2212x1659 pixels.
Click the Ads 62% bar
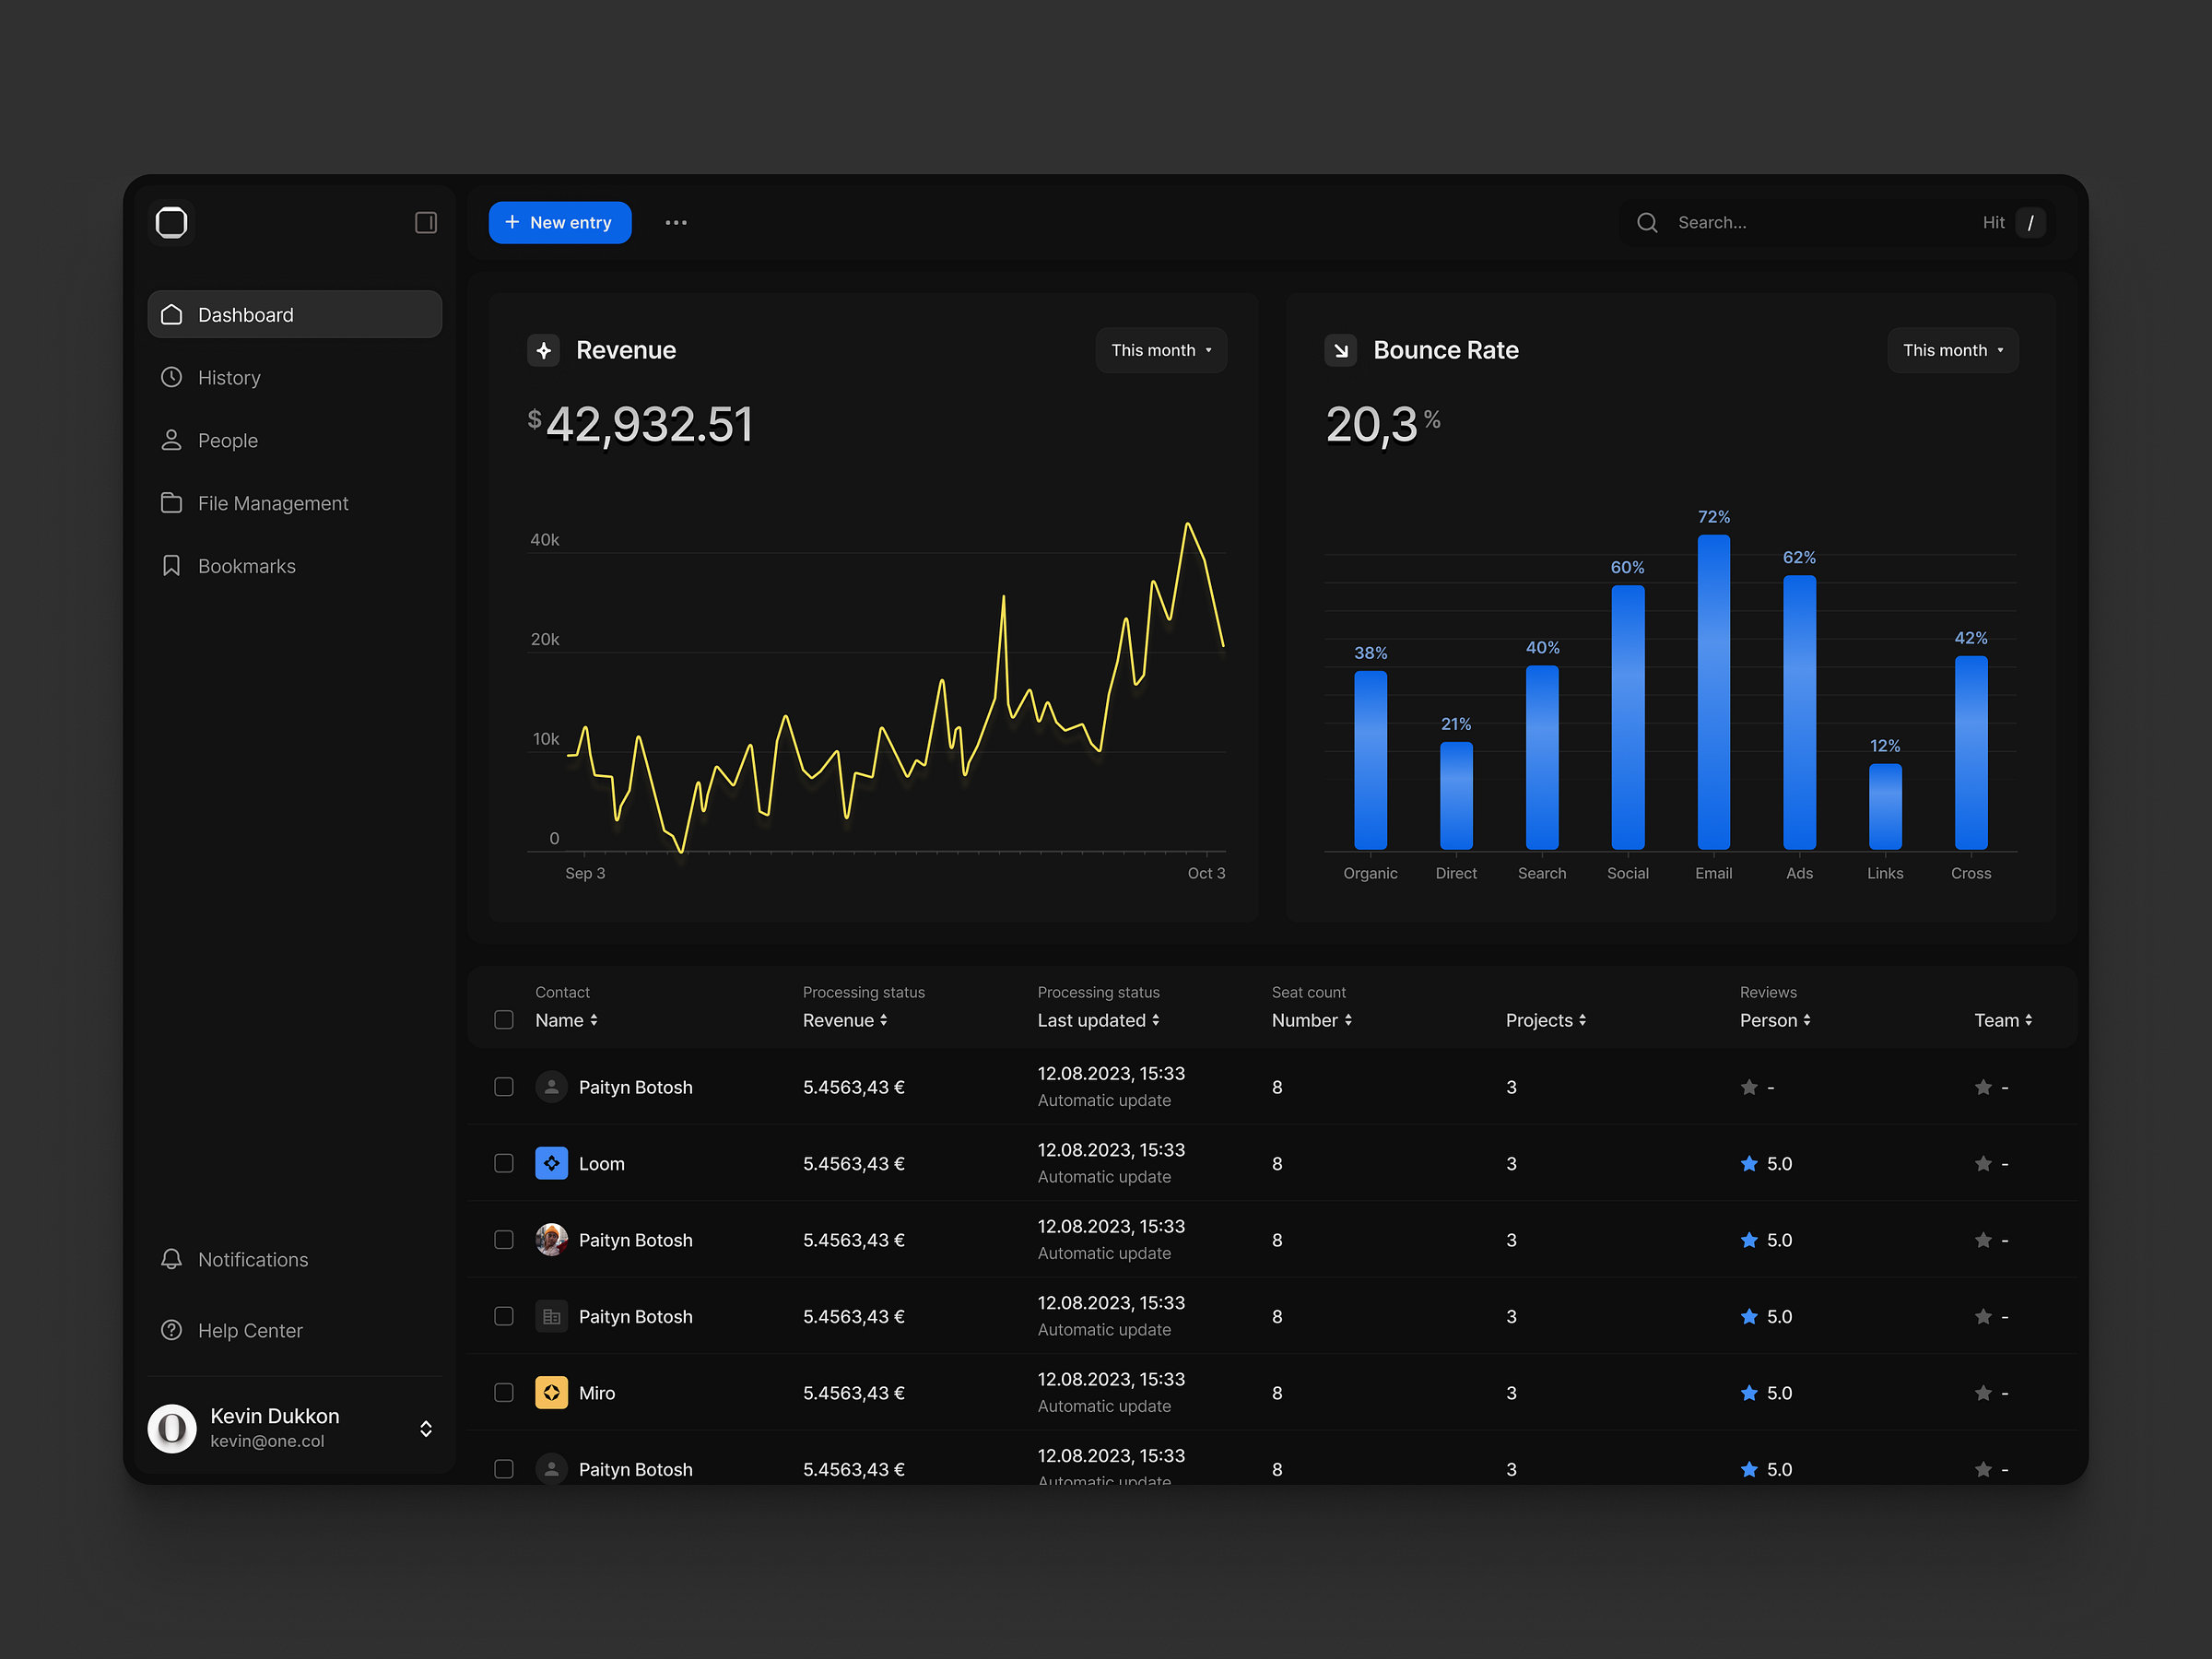(1799, 712)
